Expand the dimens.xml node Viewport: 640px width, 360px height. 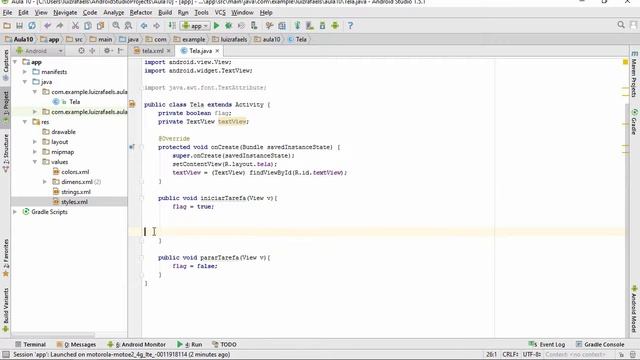[45, 182]
